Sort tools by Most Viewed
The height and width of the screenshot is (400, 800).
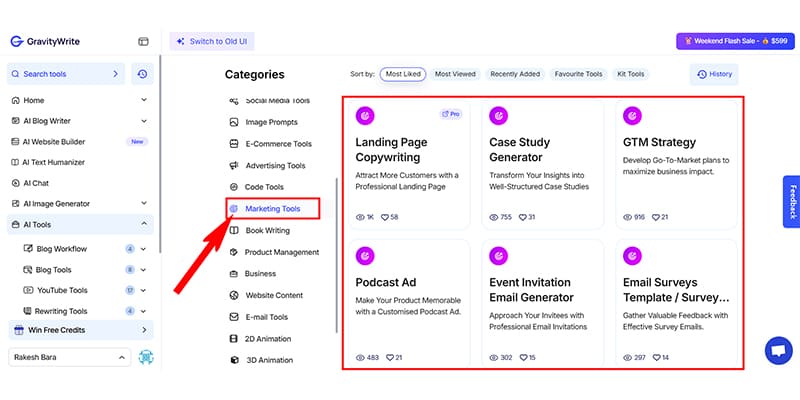pyautogui.click(x=455, y=74)
